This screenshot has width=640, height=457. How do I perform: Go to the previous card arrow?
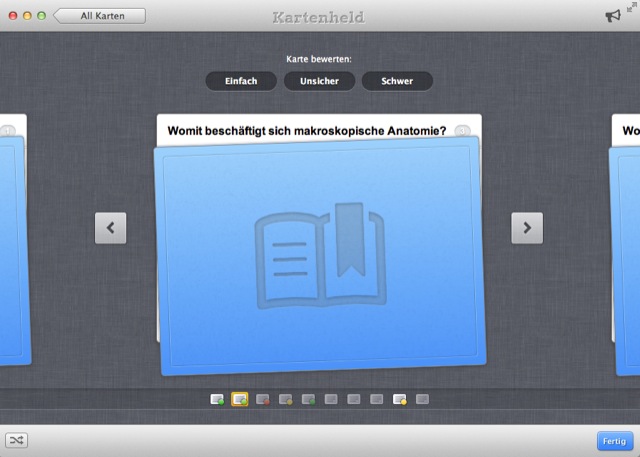pyautogui.click(x=110, y=228)
